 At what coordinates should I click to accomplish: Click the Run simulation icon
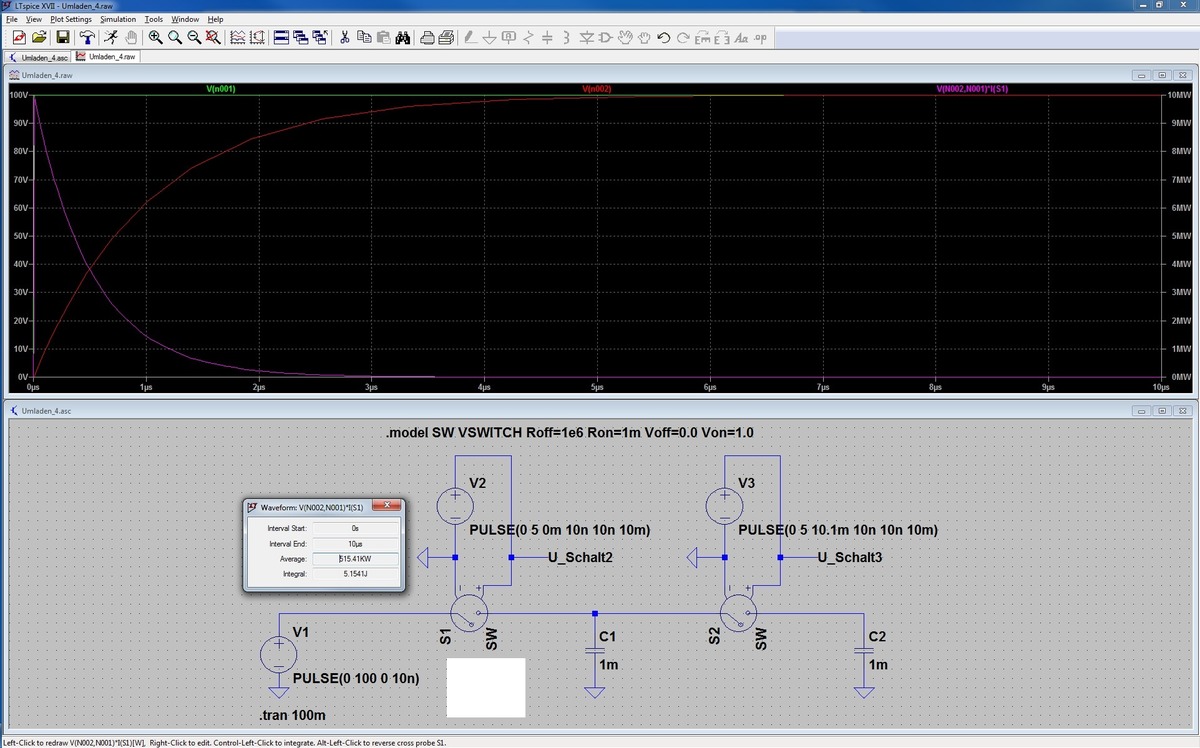pyautogui.click(x=109, y=38)
